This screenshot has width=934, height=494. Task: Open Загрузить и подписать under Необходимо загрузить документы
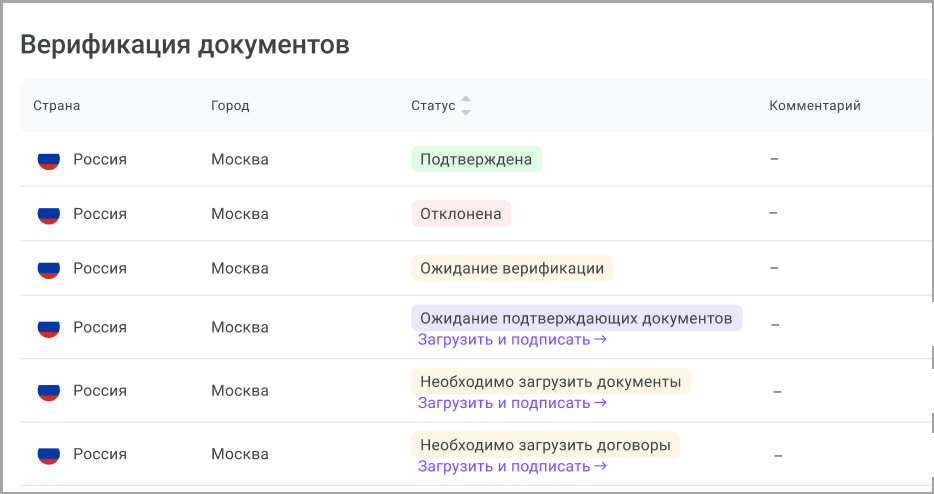(512, 403)
